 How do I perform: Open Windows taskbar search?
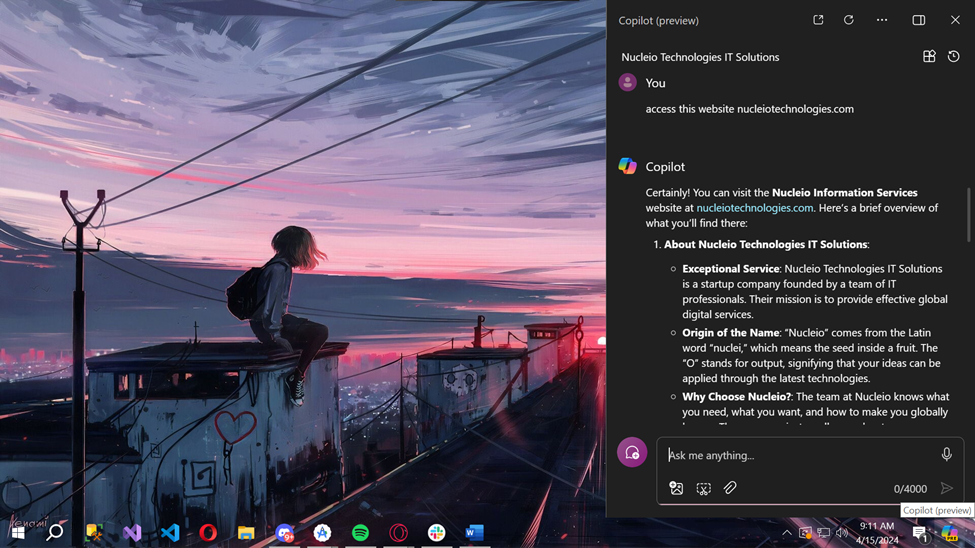(55, 532)
